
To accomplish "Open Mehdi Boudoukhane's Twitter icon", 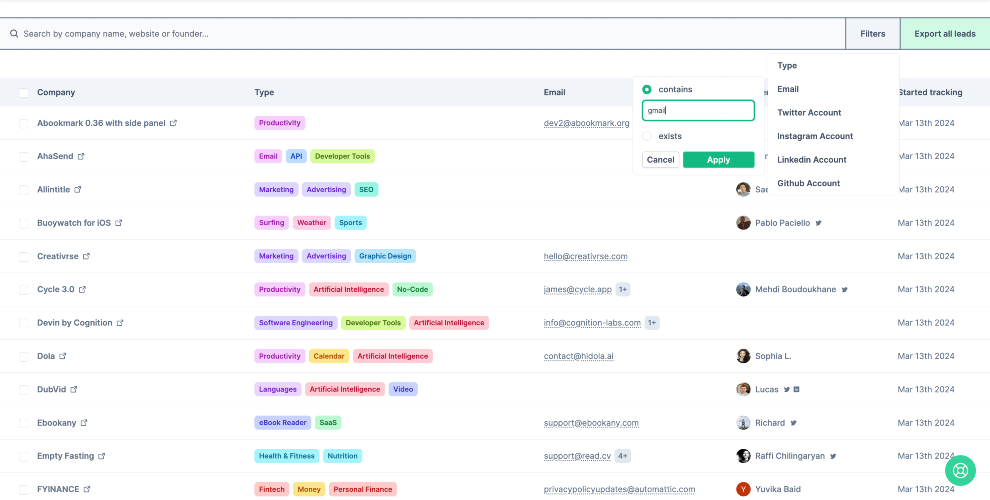I will 844,290.
